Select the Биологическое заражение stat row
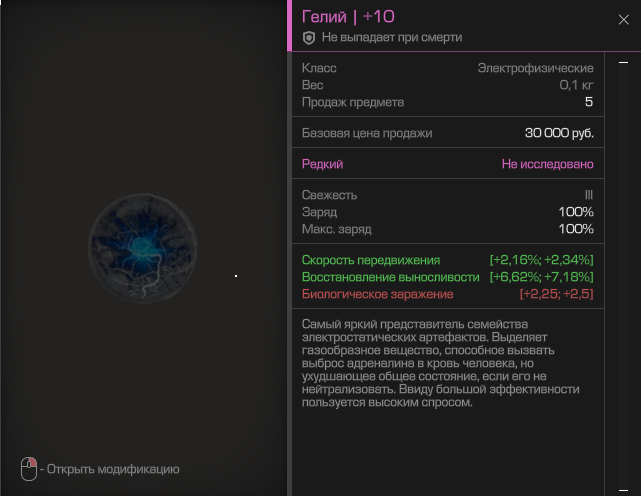Screen dimensions: 641x496 coord(448,294)
